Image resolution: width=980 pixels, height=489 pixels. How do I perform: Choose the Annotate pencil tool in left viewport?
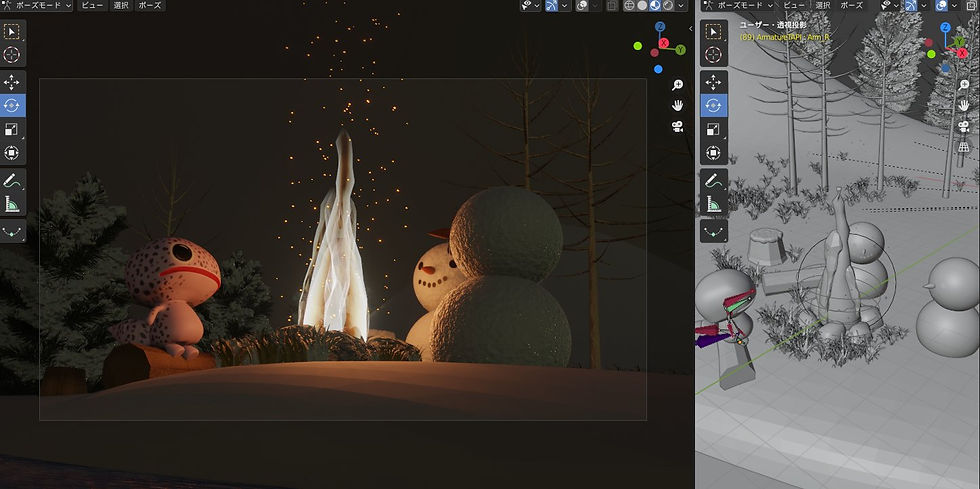tap(12, 181)
